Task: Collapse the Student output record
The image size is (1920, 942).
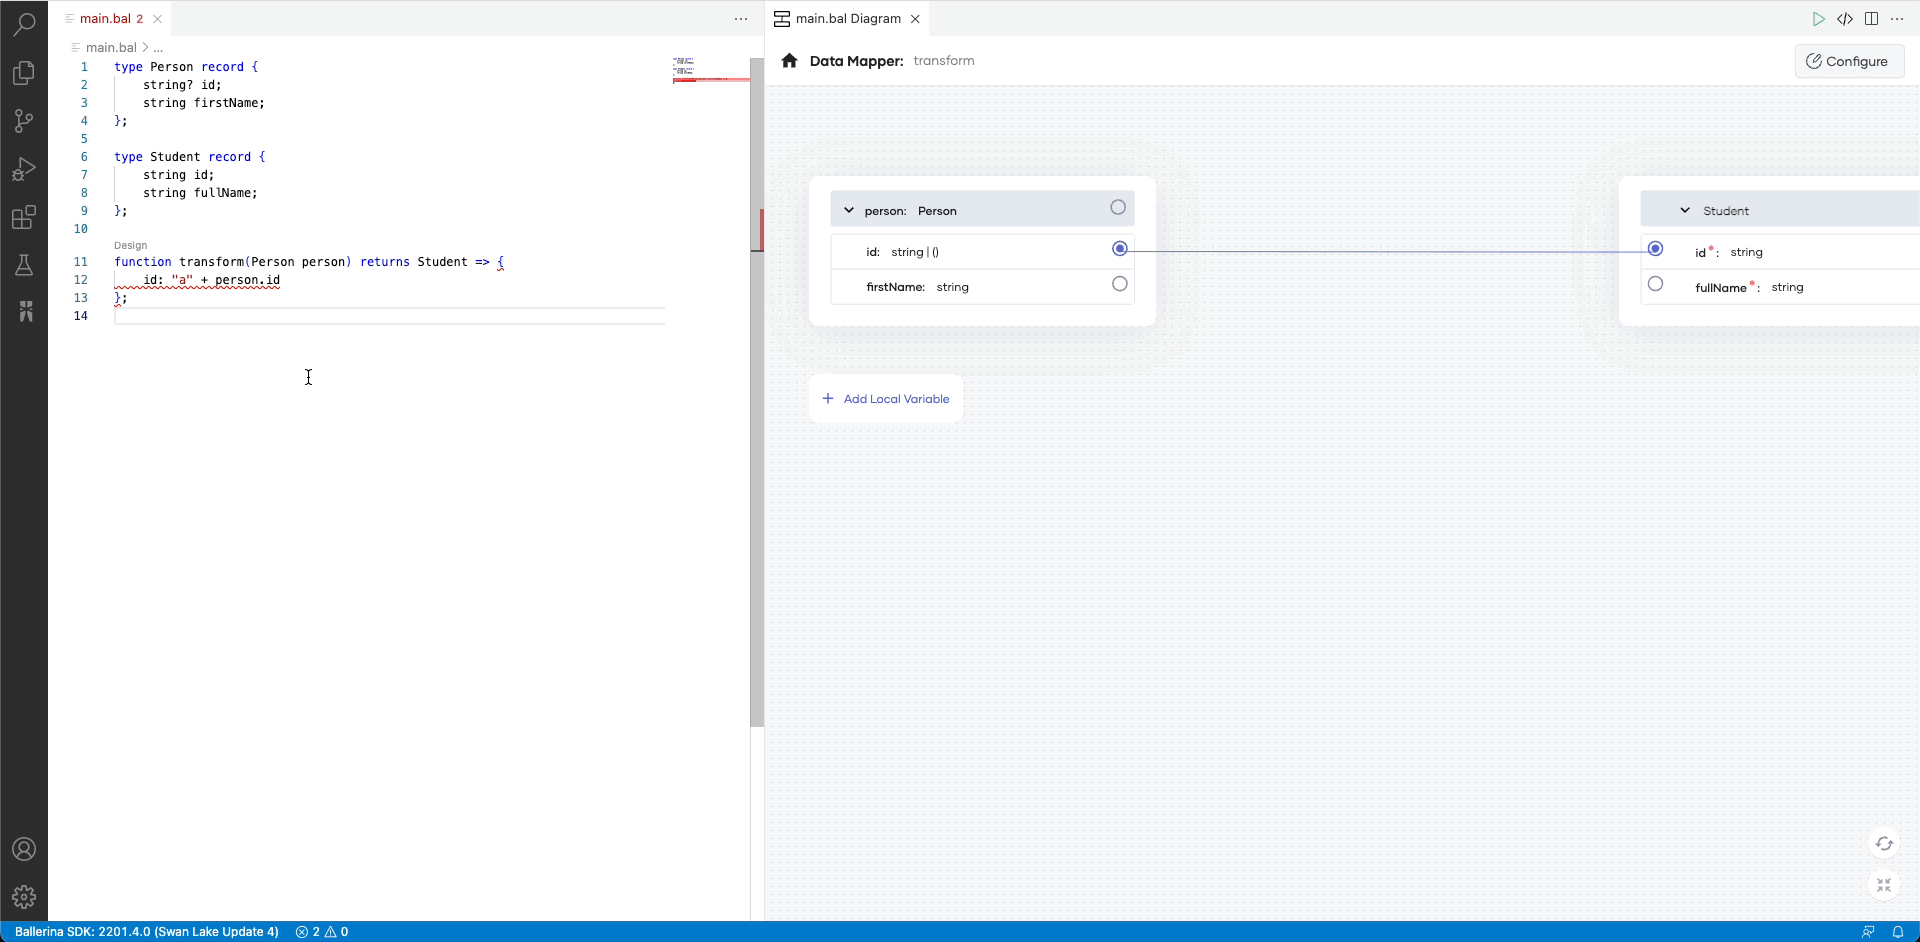Action: (1684, 210)
